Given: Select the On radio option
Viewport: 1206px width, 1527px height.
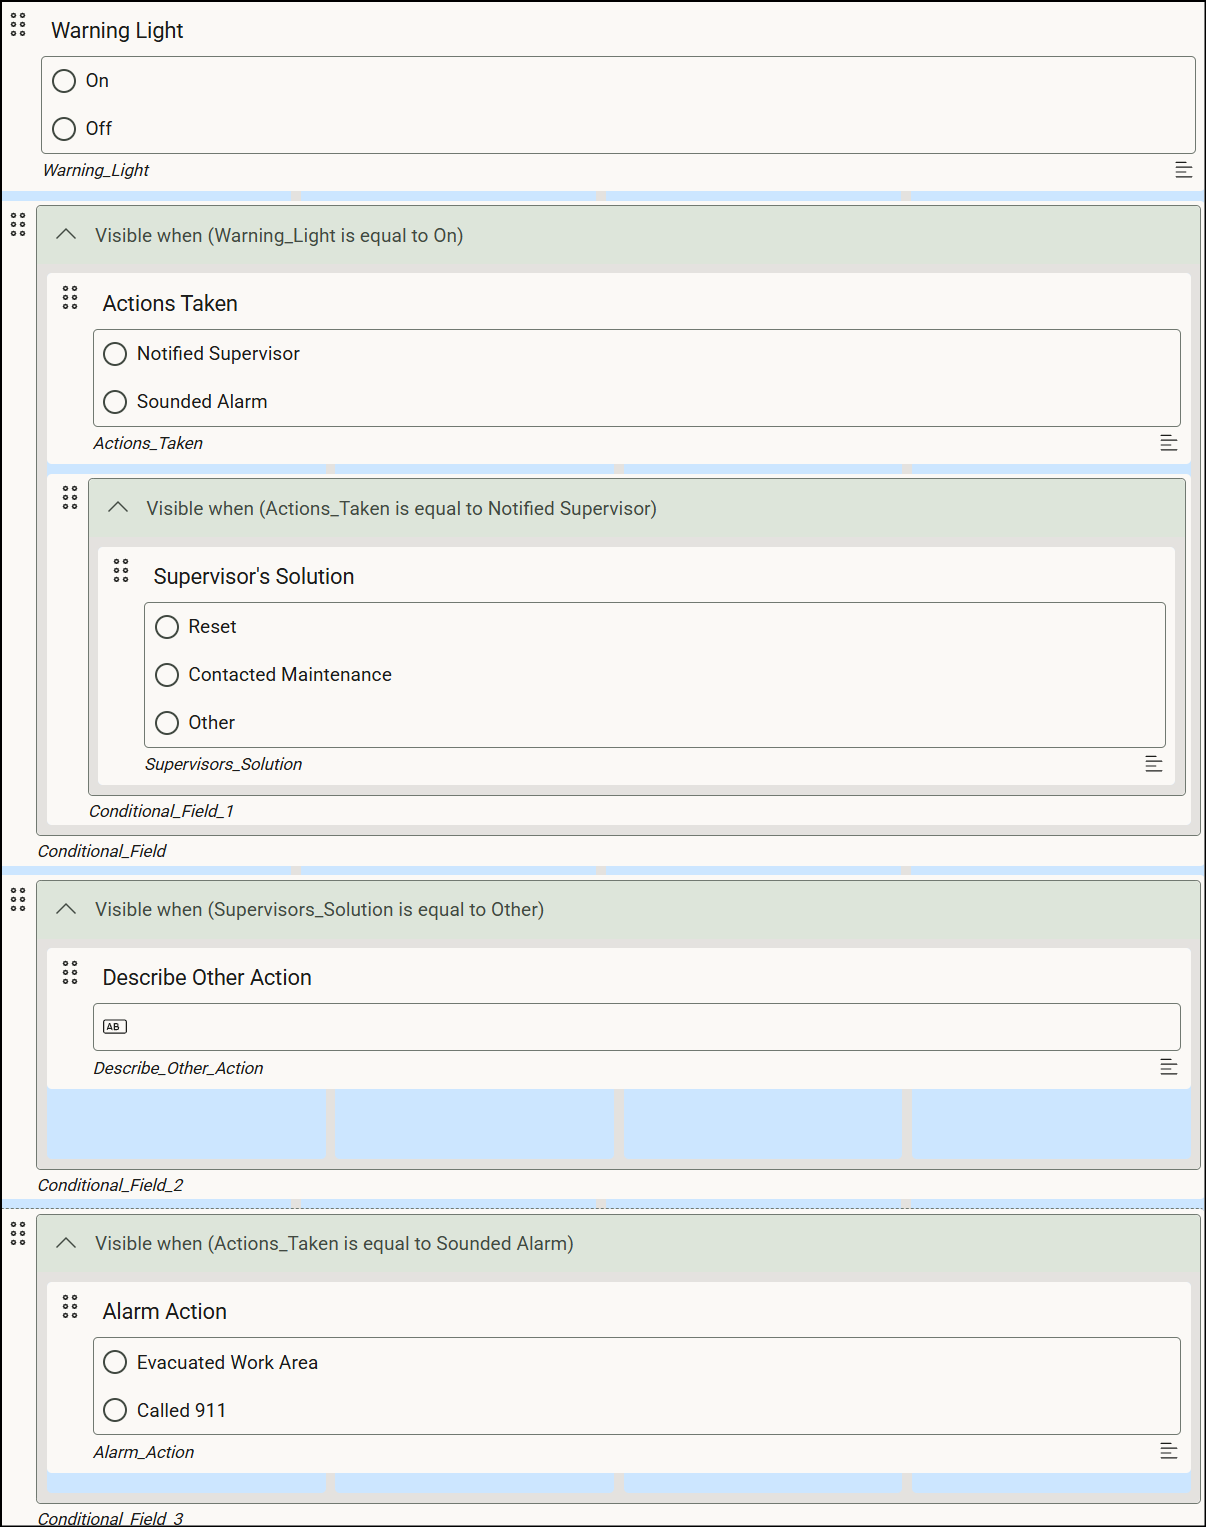Looking at the screenshot, I should [x=64, y=81].
